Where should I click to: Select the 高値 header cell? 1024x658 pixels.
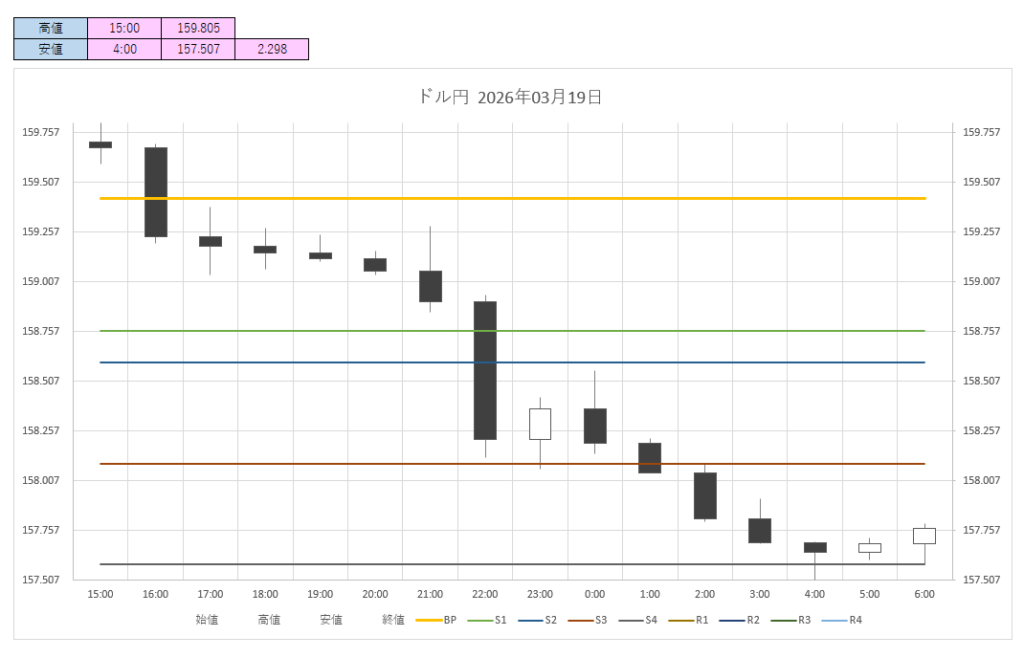50,28
